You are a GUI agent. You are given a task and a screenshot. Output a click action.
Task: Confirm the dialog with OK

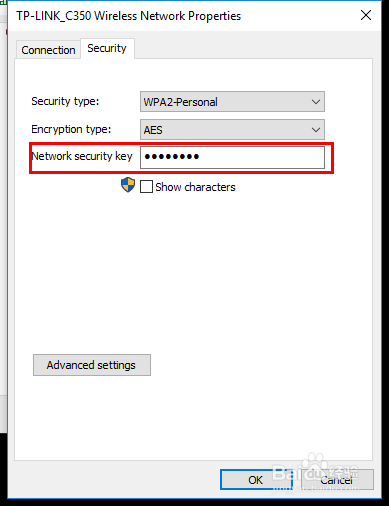(256, 480)
